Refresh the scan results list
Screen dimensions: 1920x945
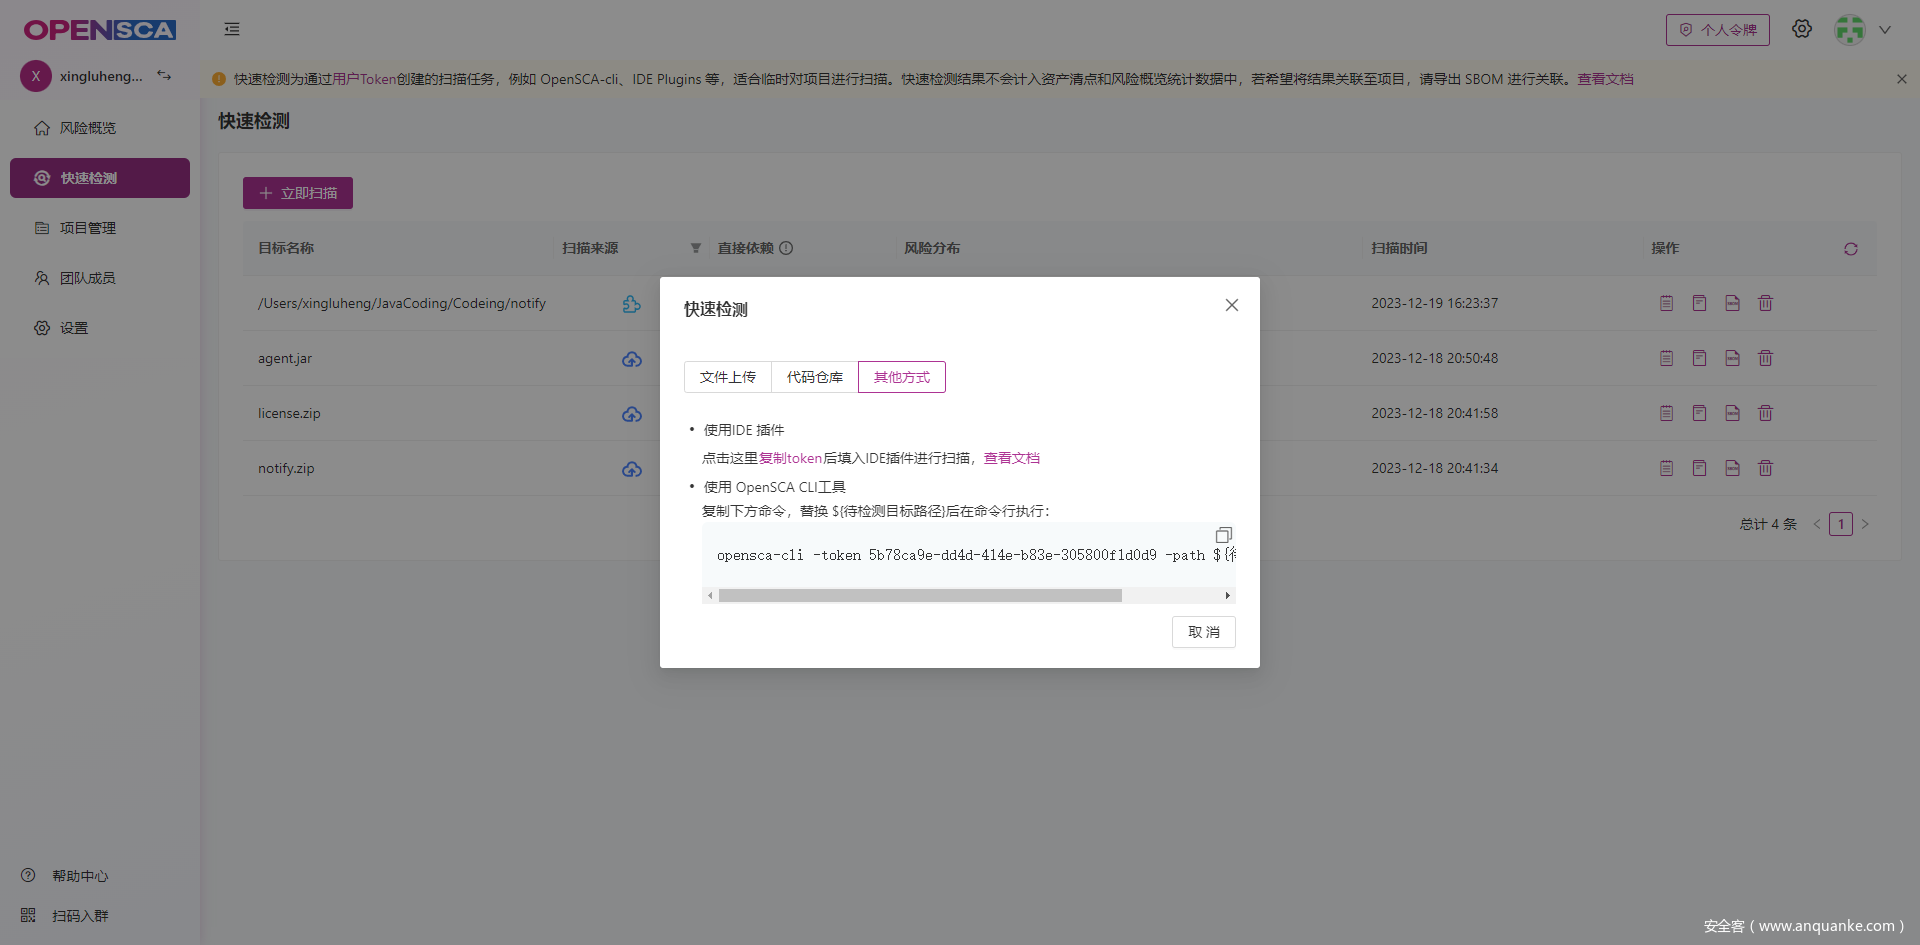click(1851, 249)
